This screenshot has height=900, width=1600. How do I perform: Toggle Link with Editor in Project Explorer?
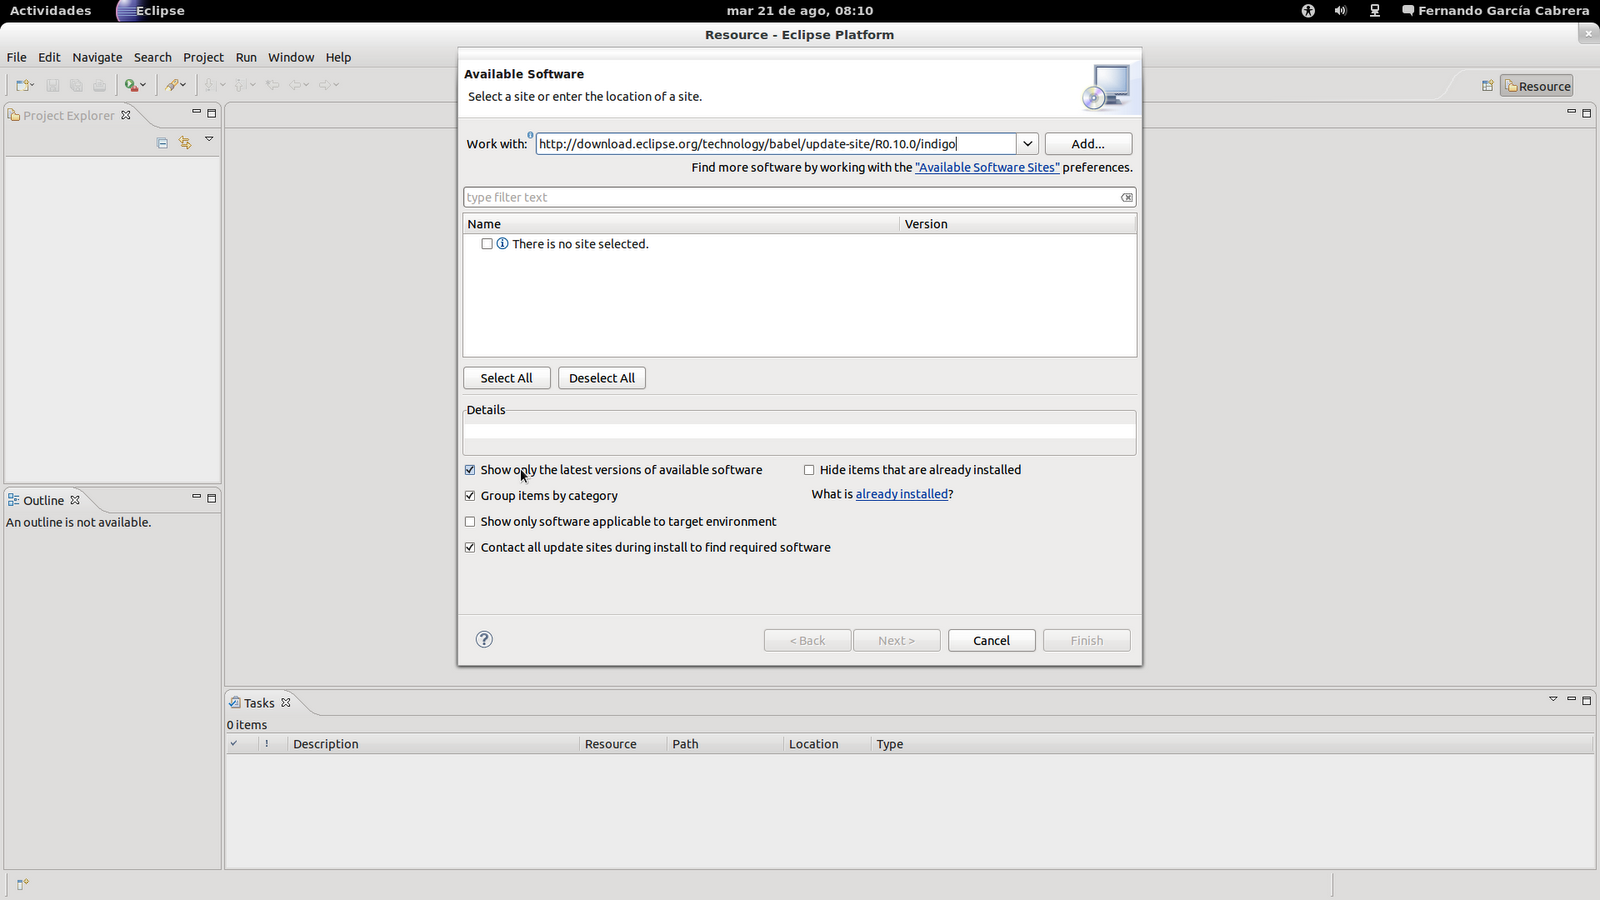coord(185,143)
